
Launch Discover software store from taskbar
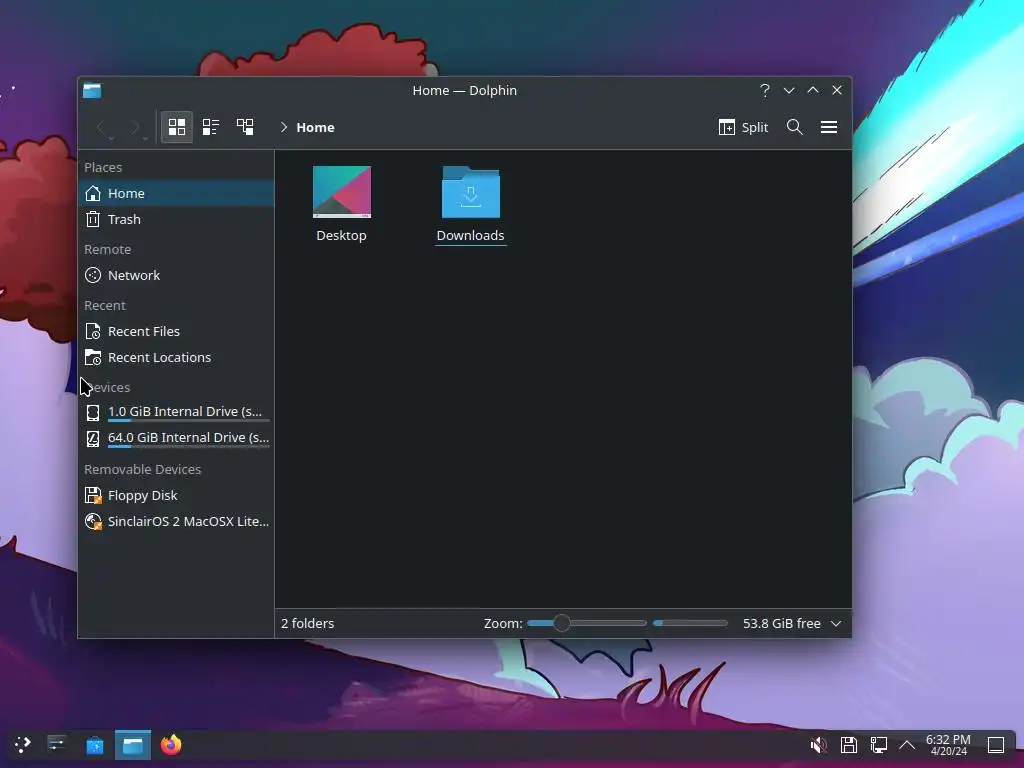point(95,745)
